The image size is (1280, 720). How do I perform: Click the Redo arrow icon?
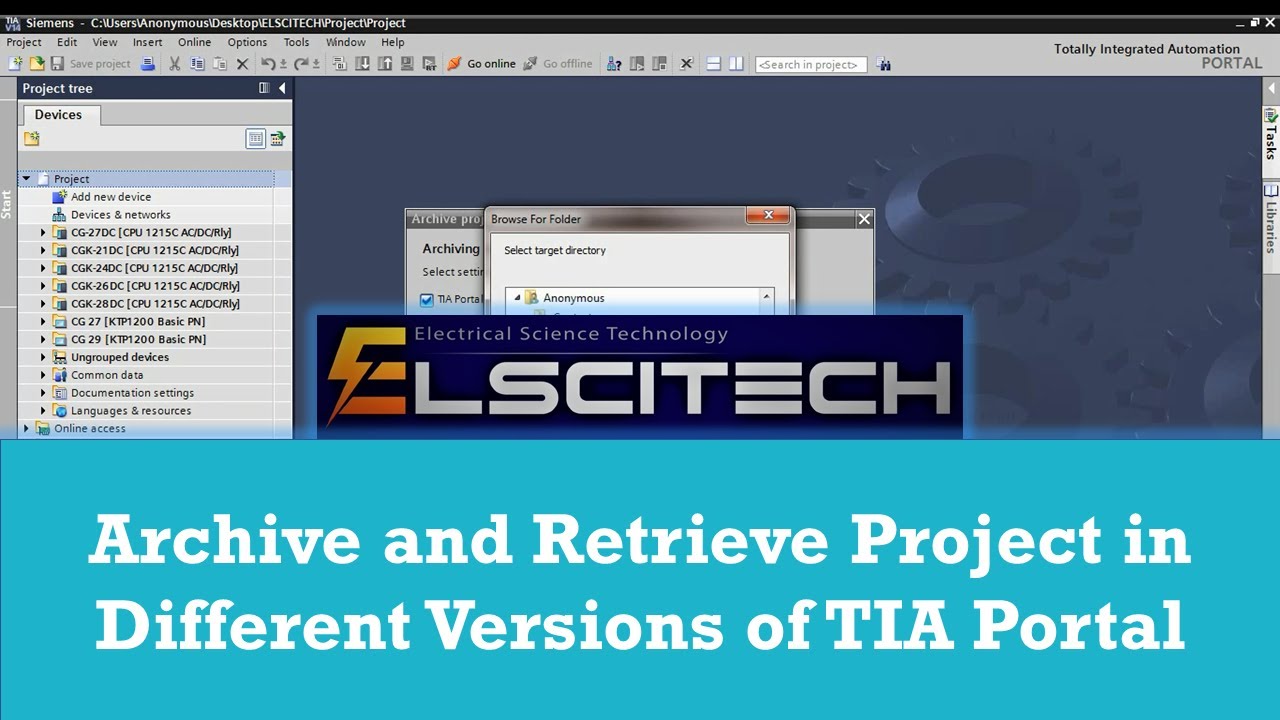(x=301, y=64)
